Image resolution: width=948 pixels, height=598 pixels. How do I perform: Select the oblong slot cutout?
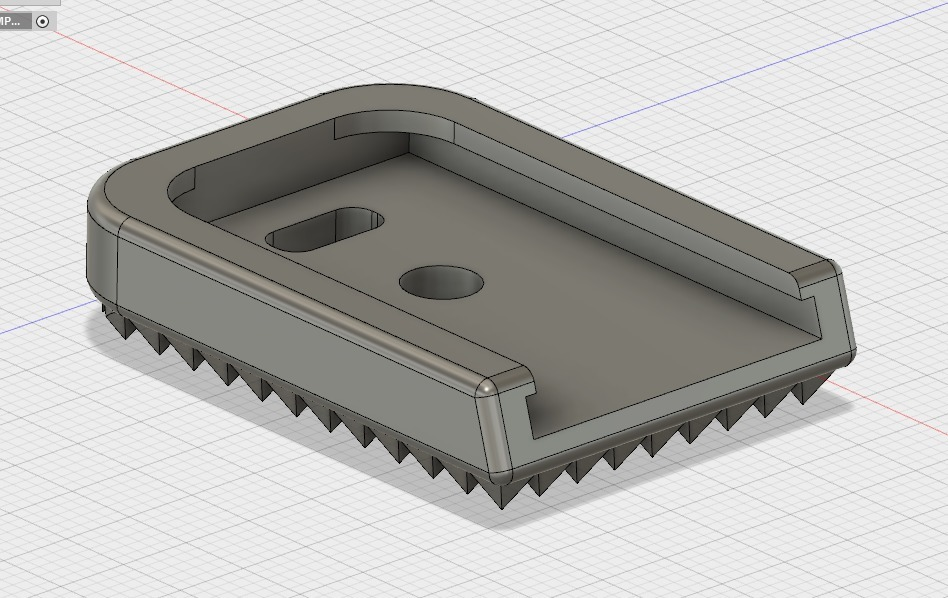pos(326,230)
